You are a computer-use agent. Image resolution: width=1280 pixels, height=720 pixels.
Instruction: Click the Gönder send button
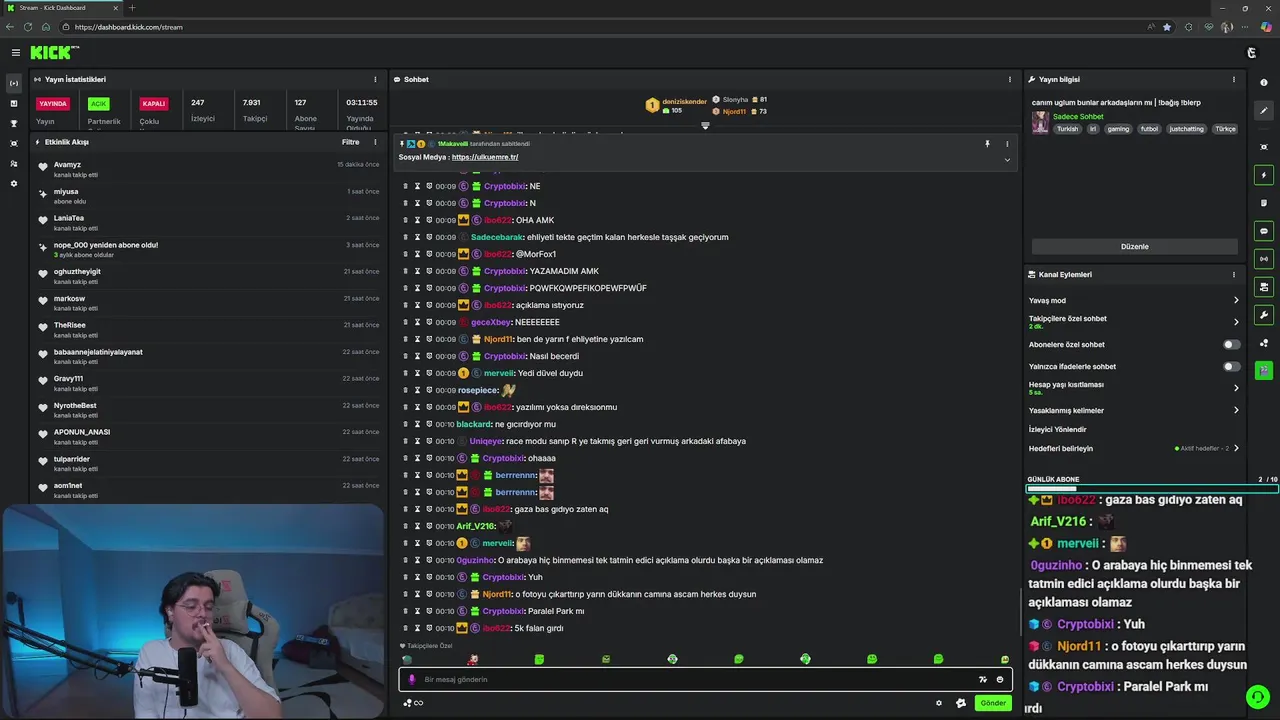[993, 703]
